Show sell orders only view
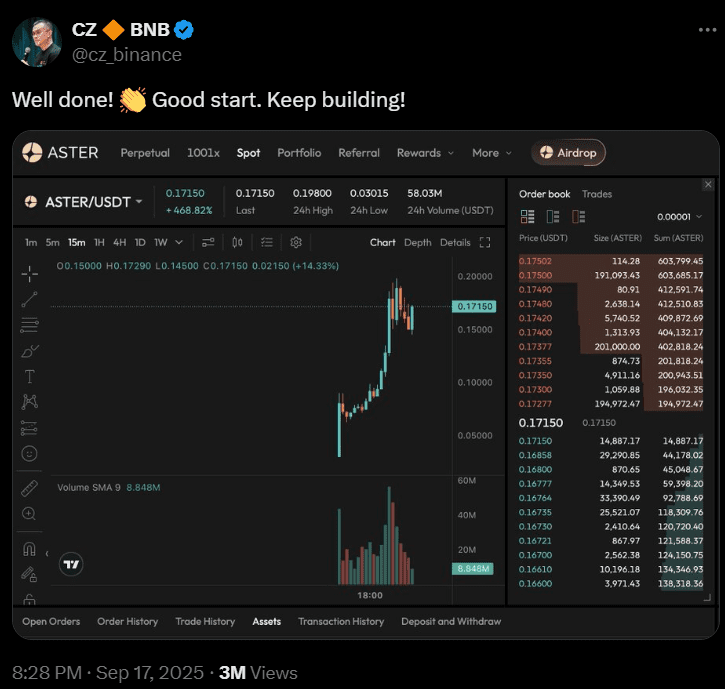Screen dimensions: 725x689 point(578,216)
